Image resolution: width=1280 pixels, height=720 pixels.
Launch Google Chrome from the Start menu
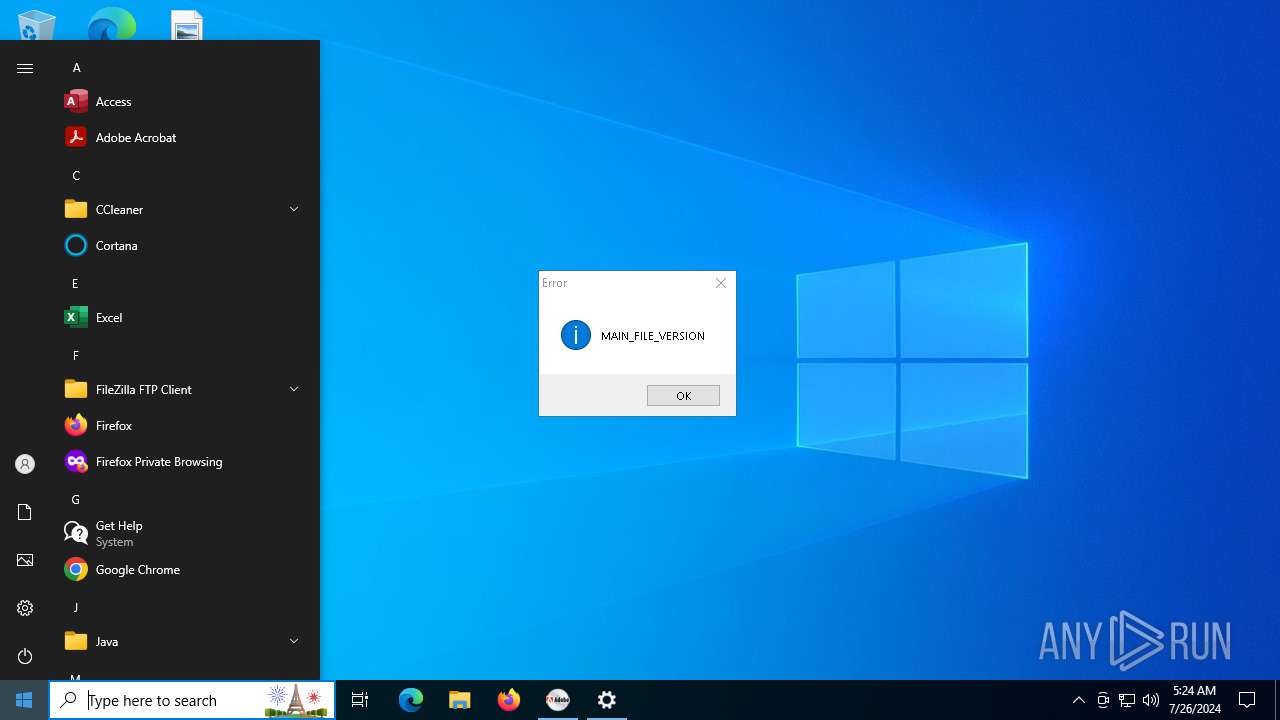(185, 569)
